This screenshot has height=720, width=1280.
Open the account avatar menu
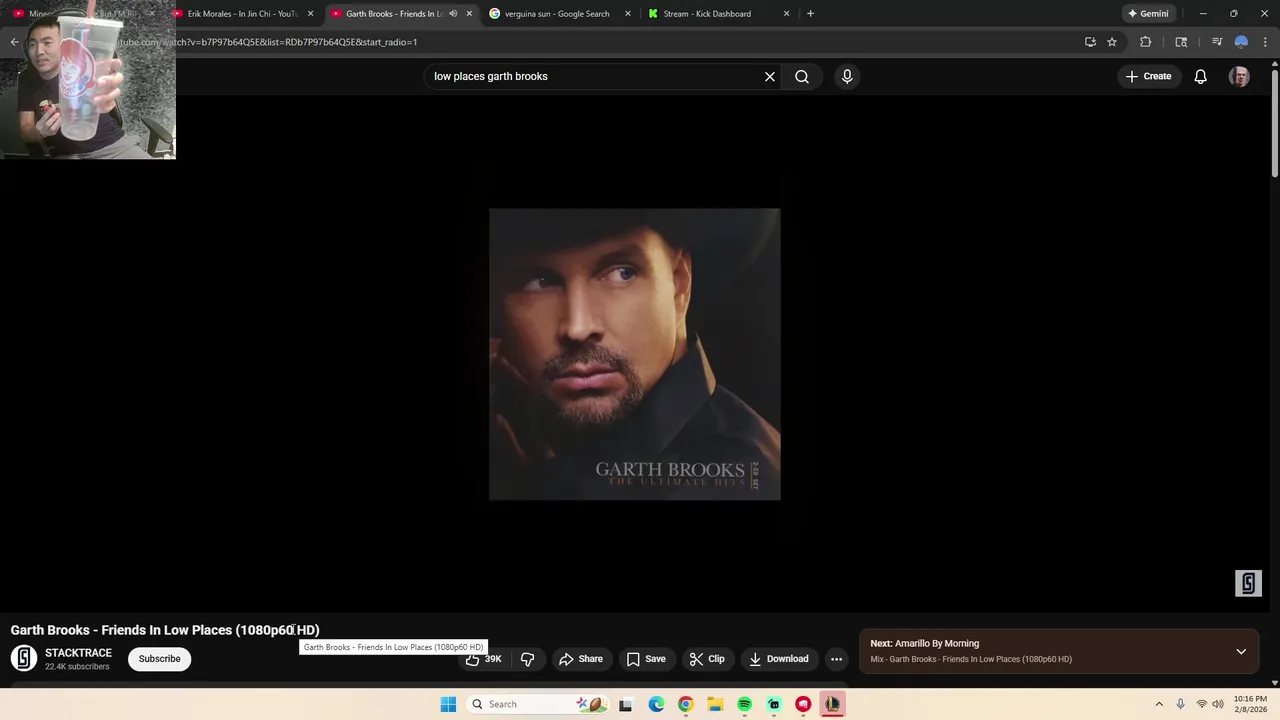1239,76
